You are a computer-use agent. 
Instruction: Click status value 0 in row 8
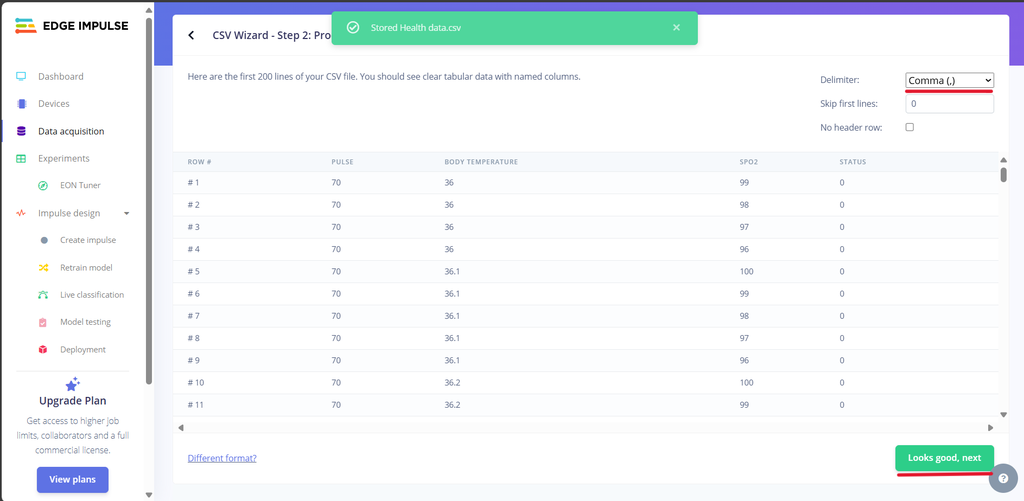[x=842, y=338]
